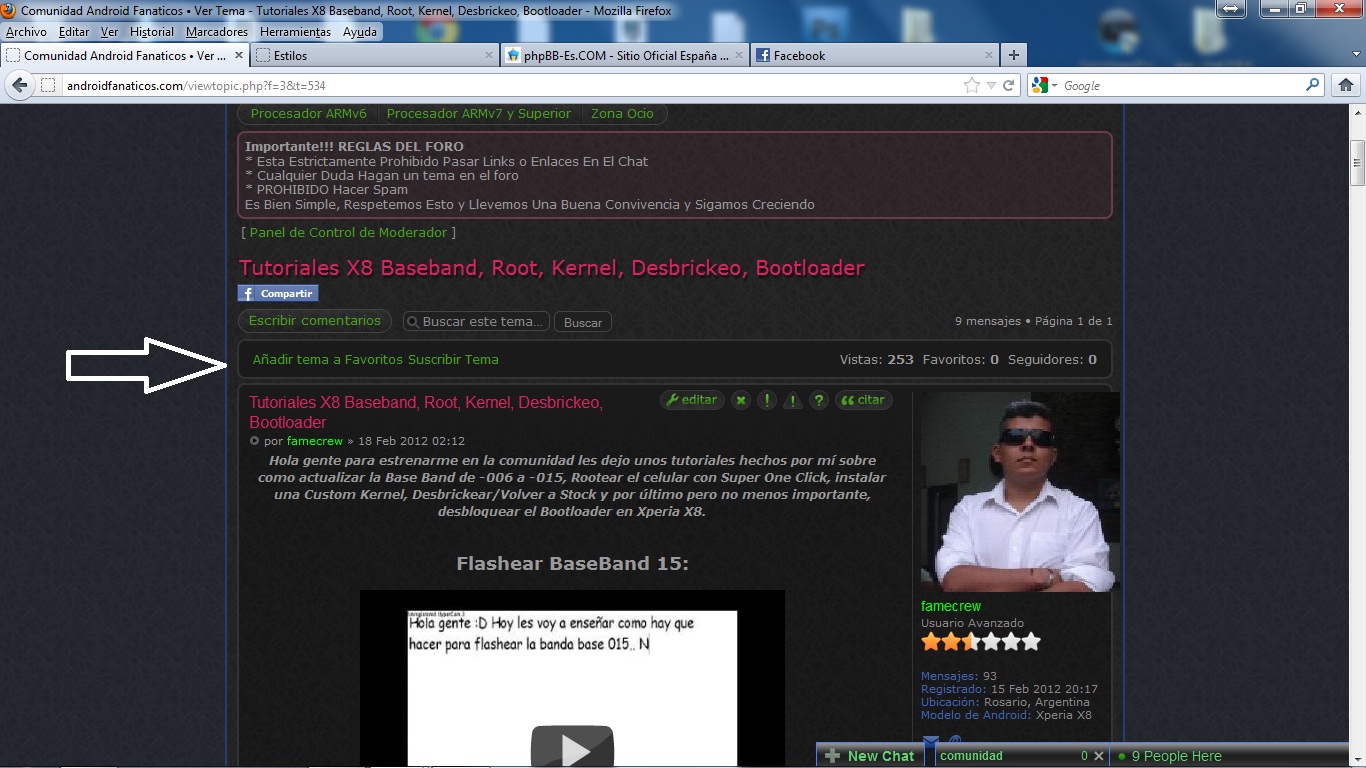The image size is (1366, 768).
Task: Reload the page using the refresh icon
Action: pyautogui.click(x=1009, y=86)
